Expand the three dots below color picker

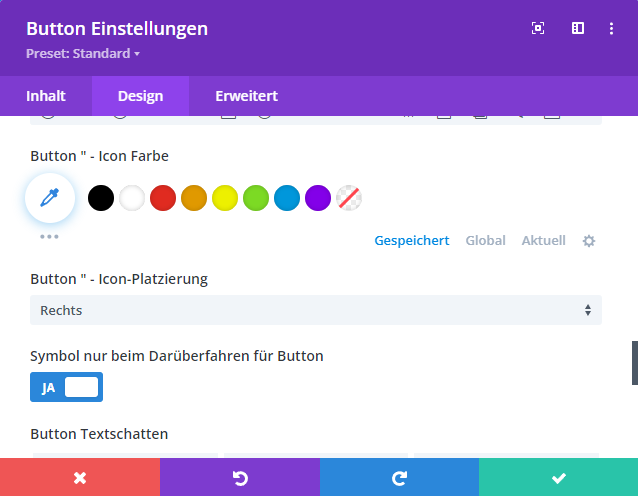[x=49, y=237]
